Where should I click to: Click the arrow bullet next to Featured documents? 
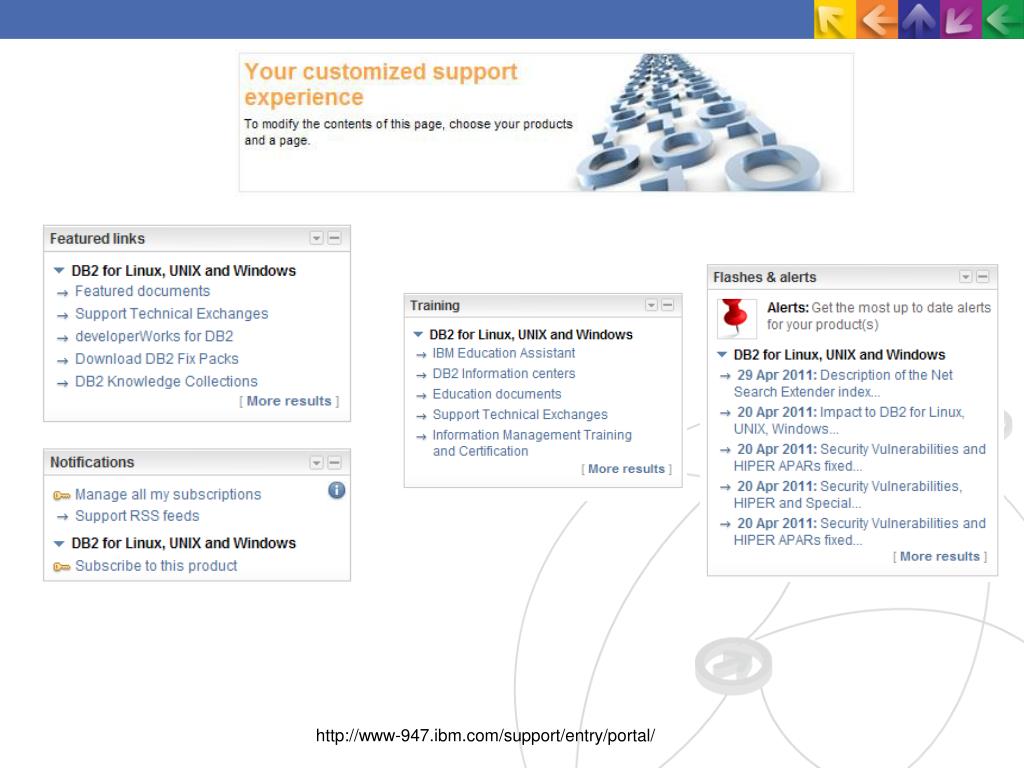click(62, 293)
